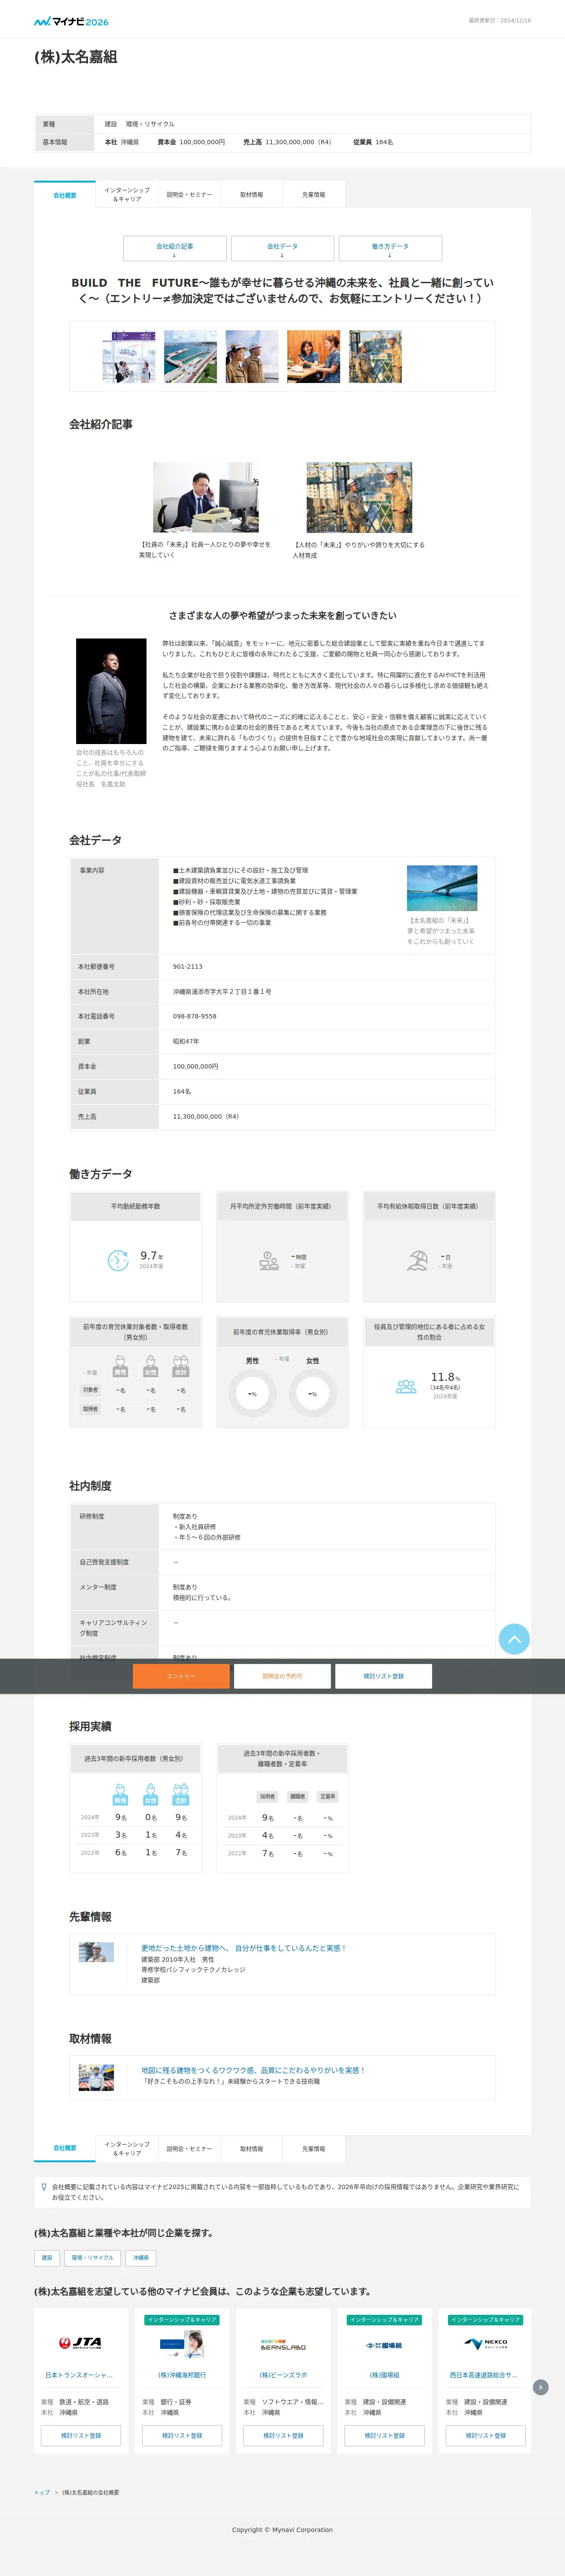Screen dimensions: 565x2576
Task: Click the 建設 industry tag
Action: tap(47, 2257)
